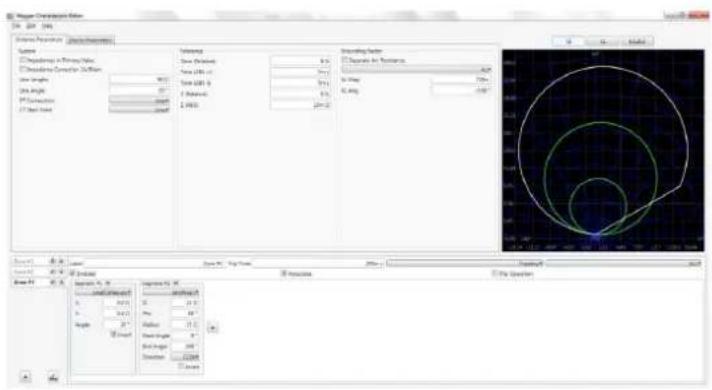Click the add element button beside arc panel

point(213,328)
